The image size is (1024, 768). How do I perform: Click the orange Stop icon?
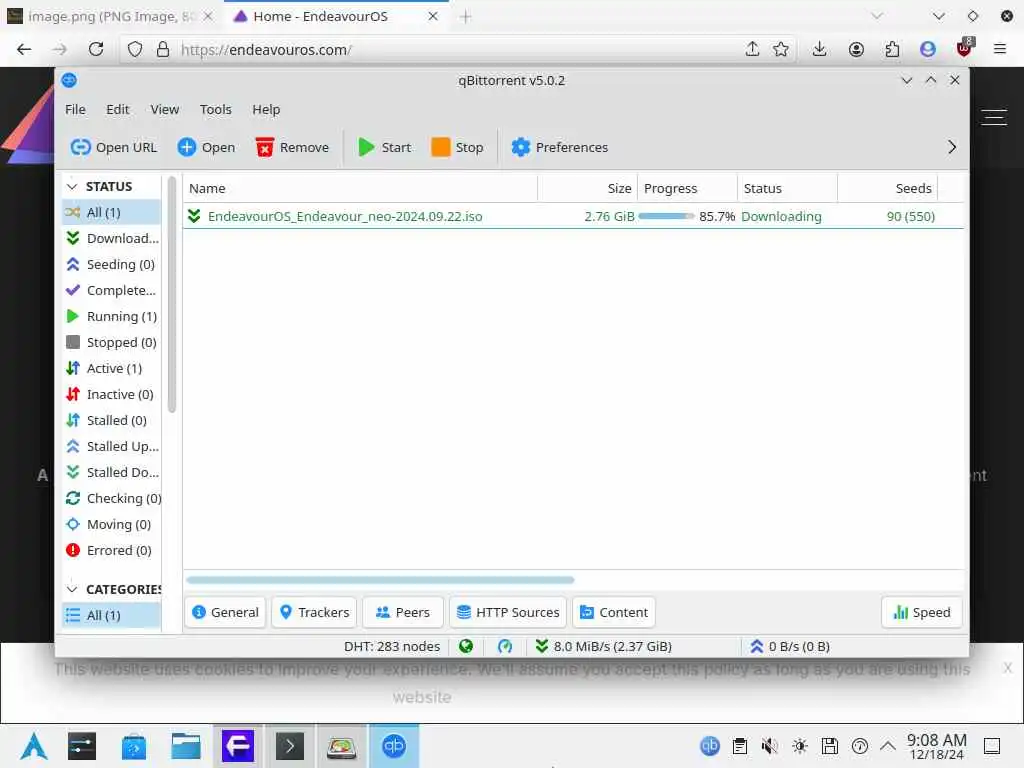pyautogui.click(x=441, y=147)
